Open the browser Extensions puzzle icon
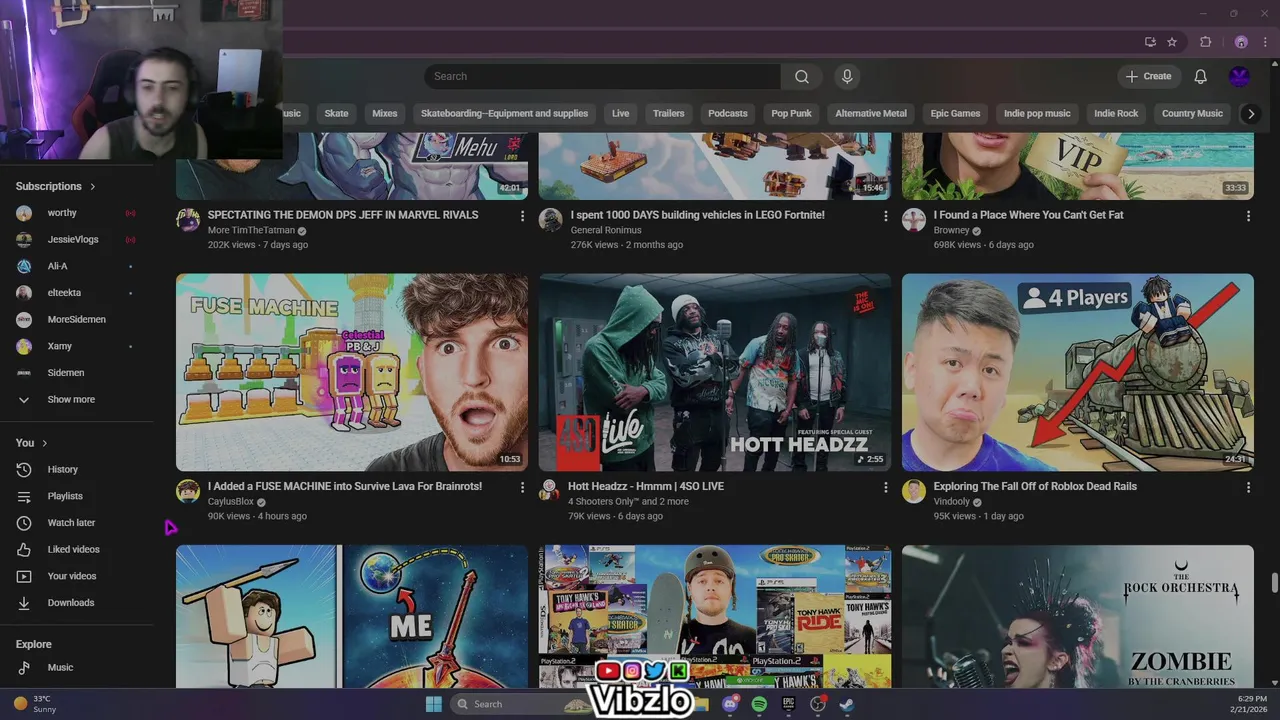 (1206, 42)
